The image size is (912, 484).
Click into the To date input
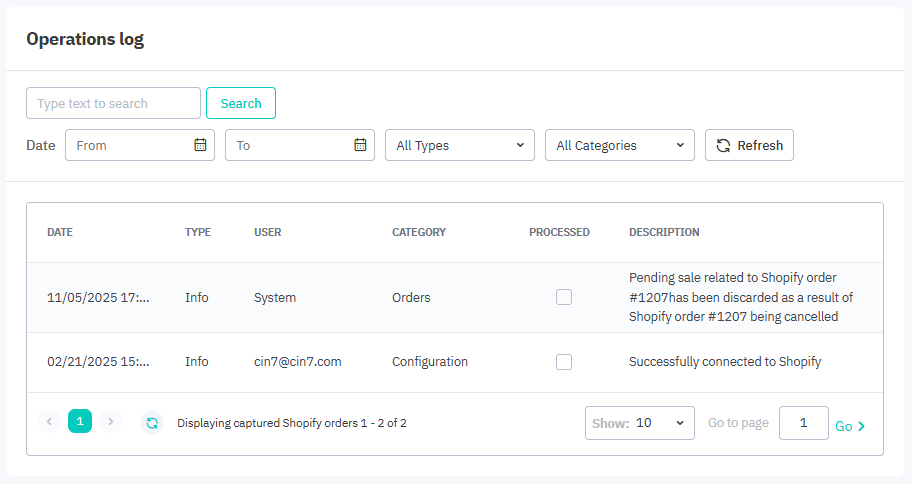290,145
